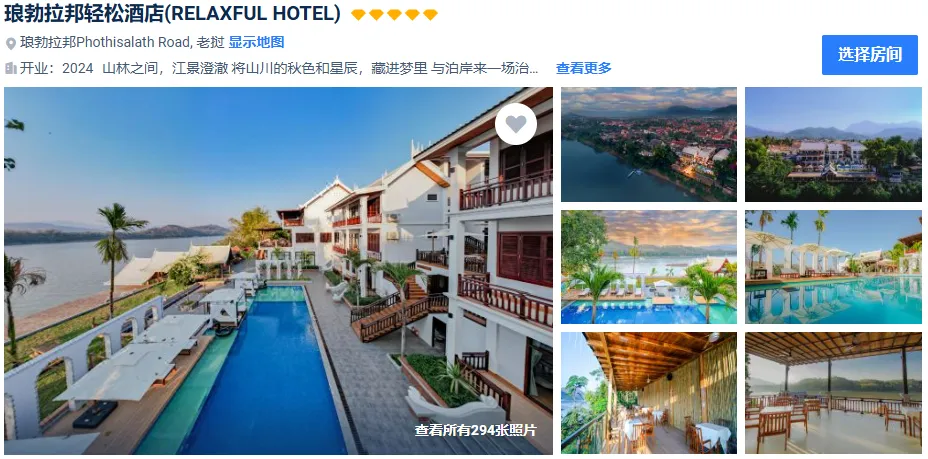Click the last gold diamond rating icon

(x=430, y=15)
